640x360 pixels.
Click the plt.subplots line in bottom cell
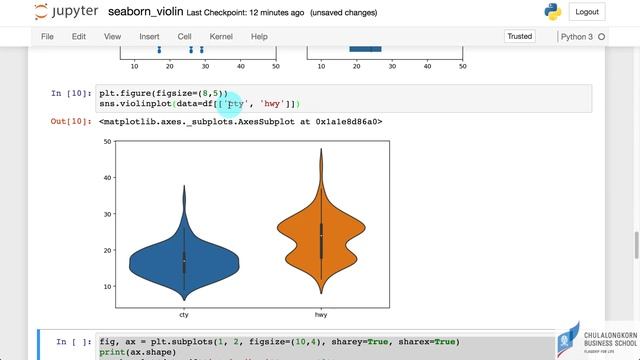pos(280,342)
